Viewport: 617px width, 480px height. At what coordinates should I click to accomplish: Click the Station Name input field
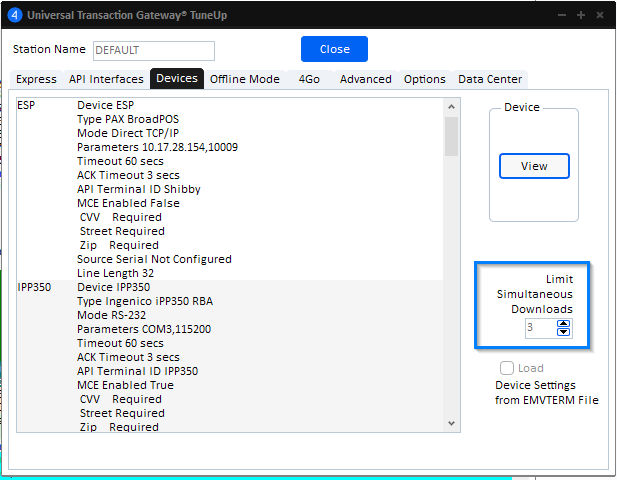point(153,50)
